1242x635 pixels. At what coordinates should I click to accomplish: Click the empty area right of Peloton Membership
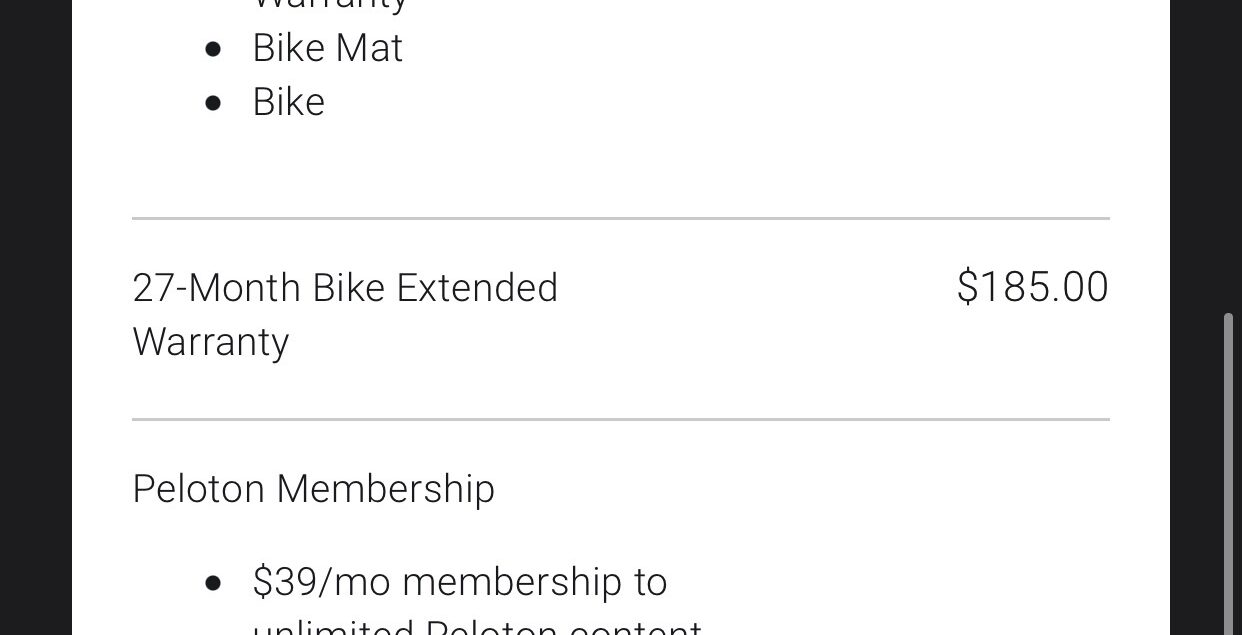point(800,489)
